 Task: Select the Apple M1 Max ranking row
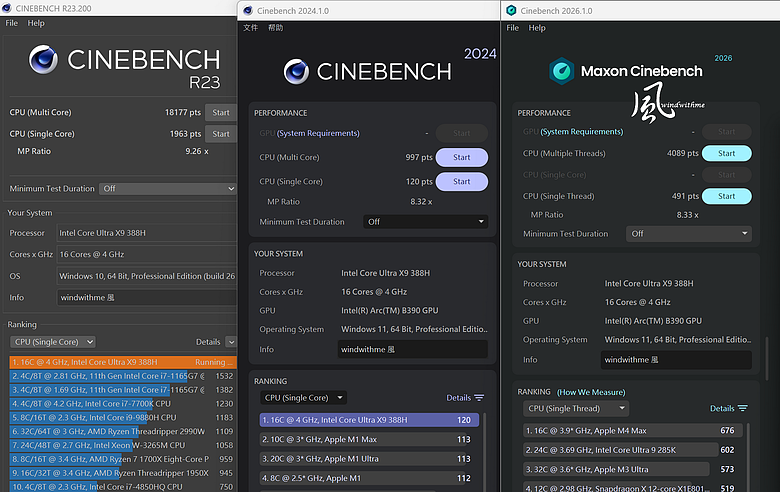[369, 439]
